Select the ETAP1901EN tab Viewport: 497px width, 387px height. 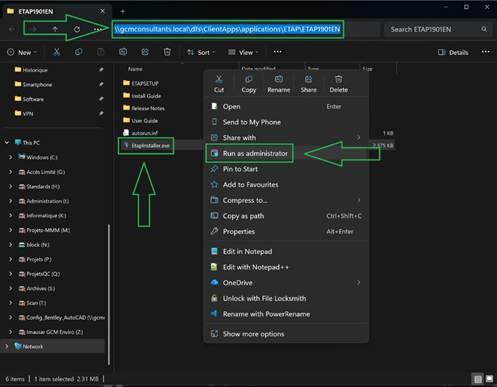pos(56,11)
